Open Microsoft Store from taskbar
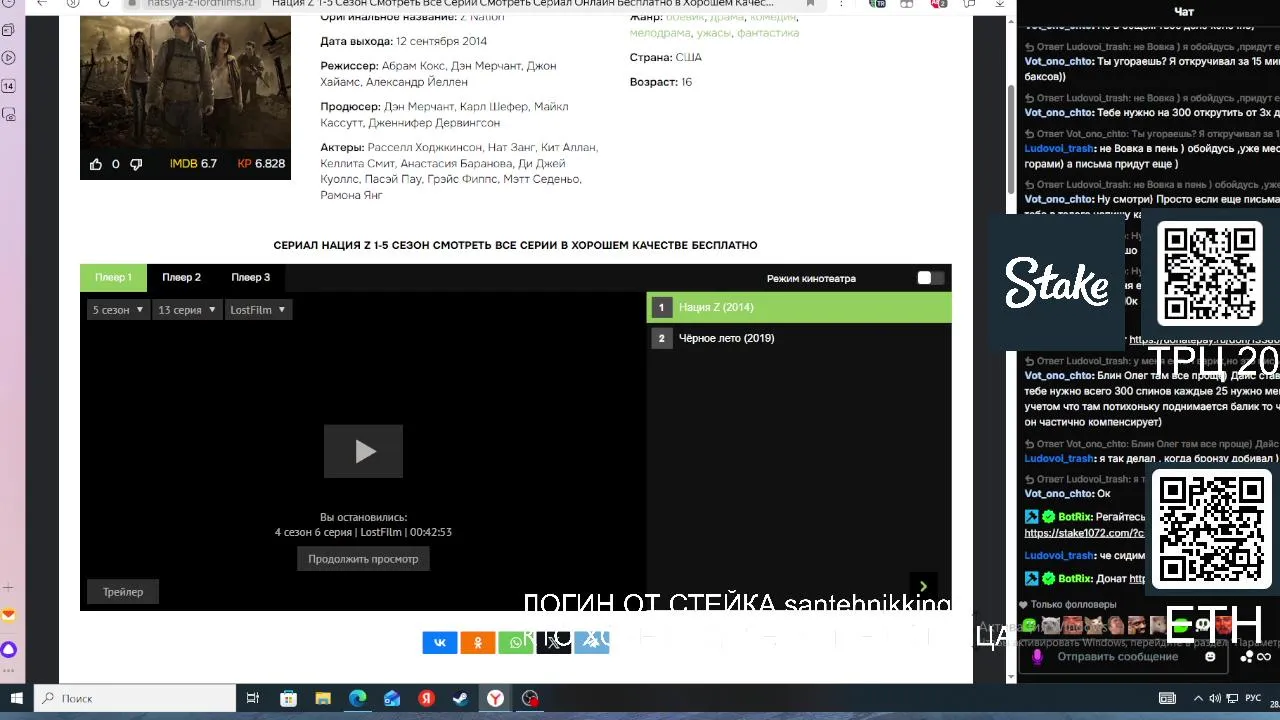 click(288, 698)
